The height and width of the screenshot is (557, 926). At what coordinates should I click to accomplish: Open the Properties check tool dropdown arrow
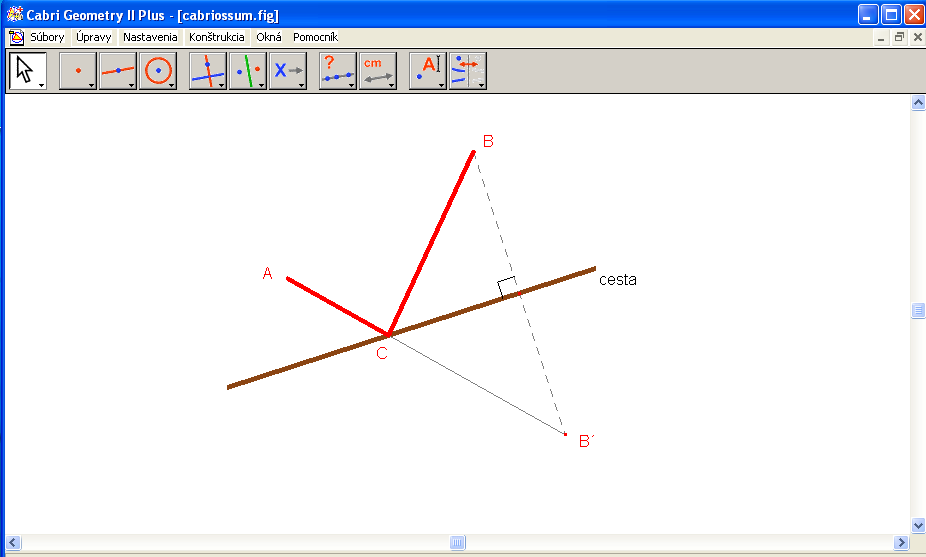click(351, 86)
